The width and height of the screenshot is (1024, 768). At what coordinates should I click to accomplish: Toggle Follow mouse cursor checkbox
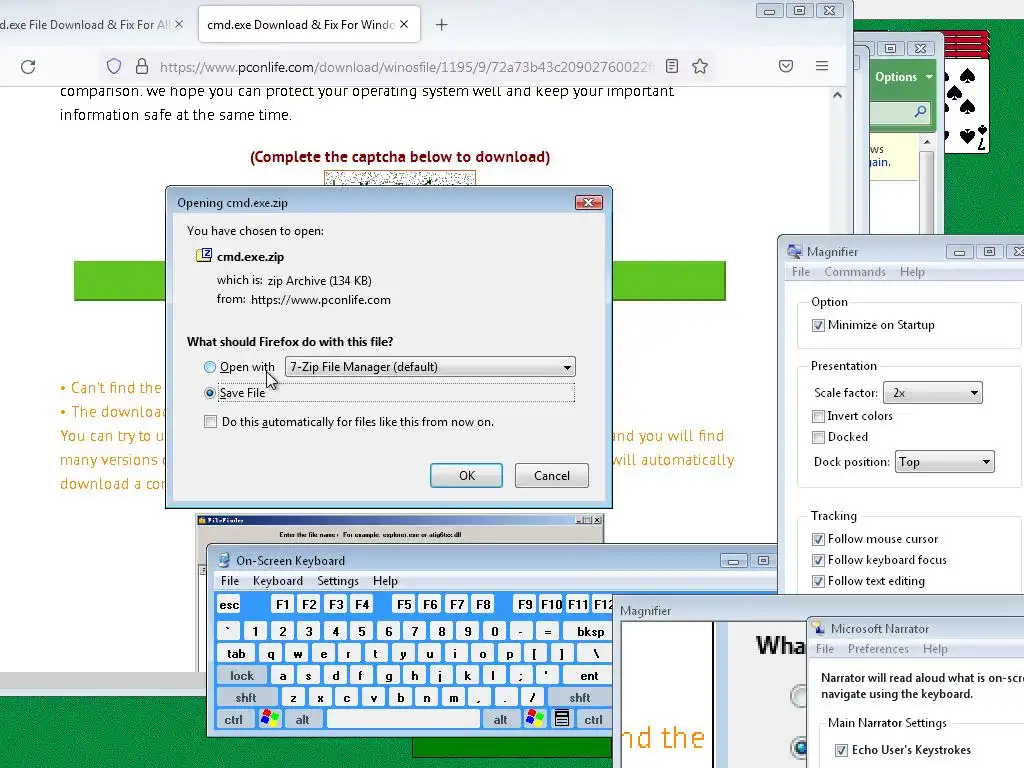click(x=818, y=539)
